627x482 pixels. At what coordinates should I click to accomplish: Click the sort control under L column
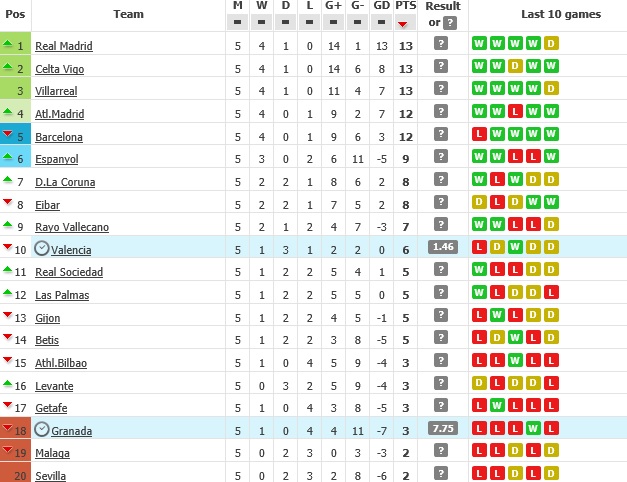coord(309,22)
